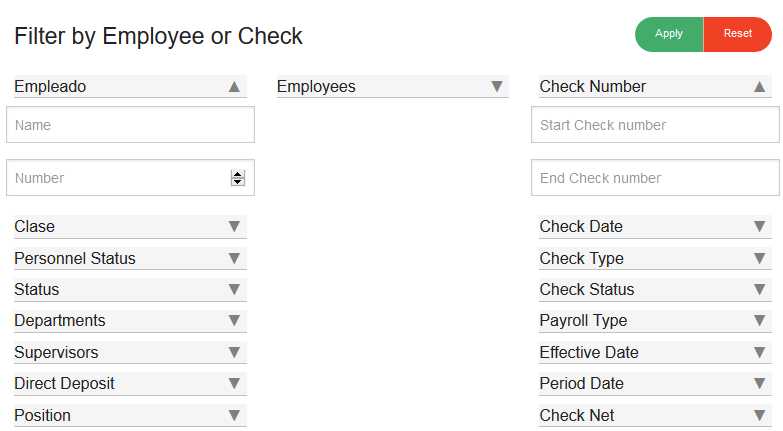Image resolution: width=783 pixels, height=431 pixels.
Task: Focus the Start Check number field
Action: [x=655, y=125]
